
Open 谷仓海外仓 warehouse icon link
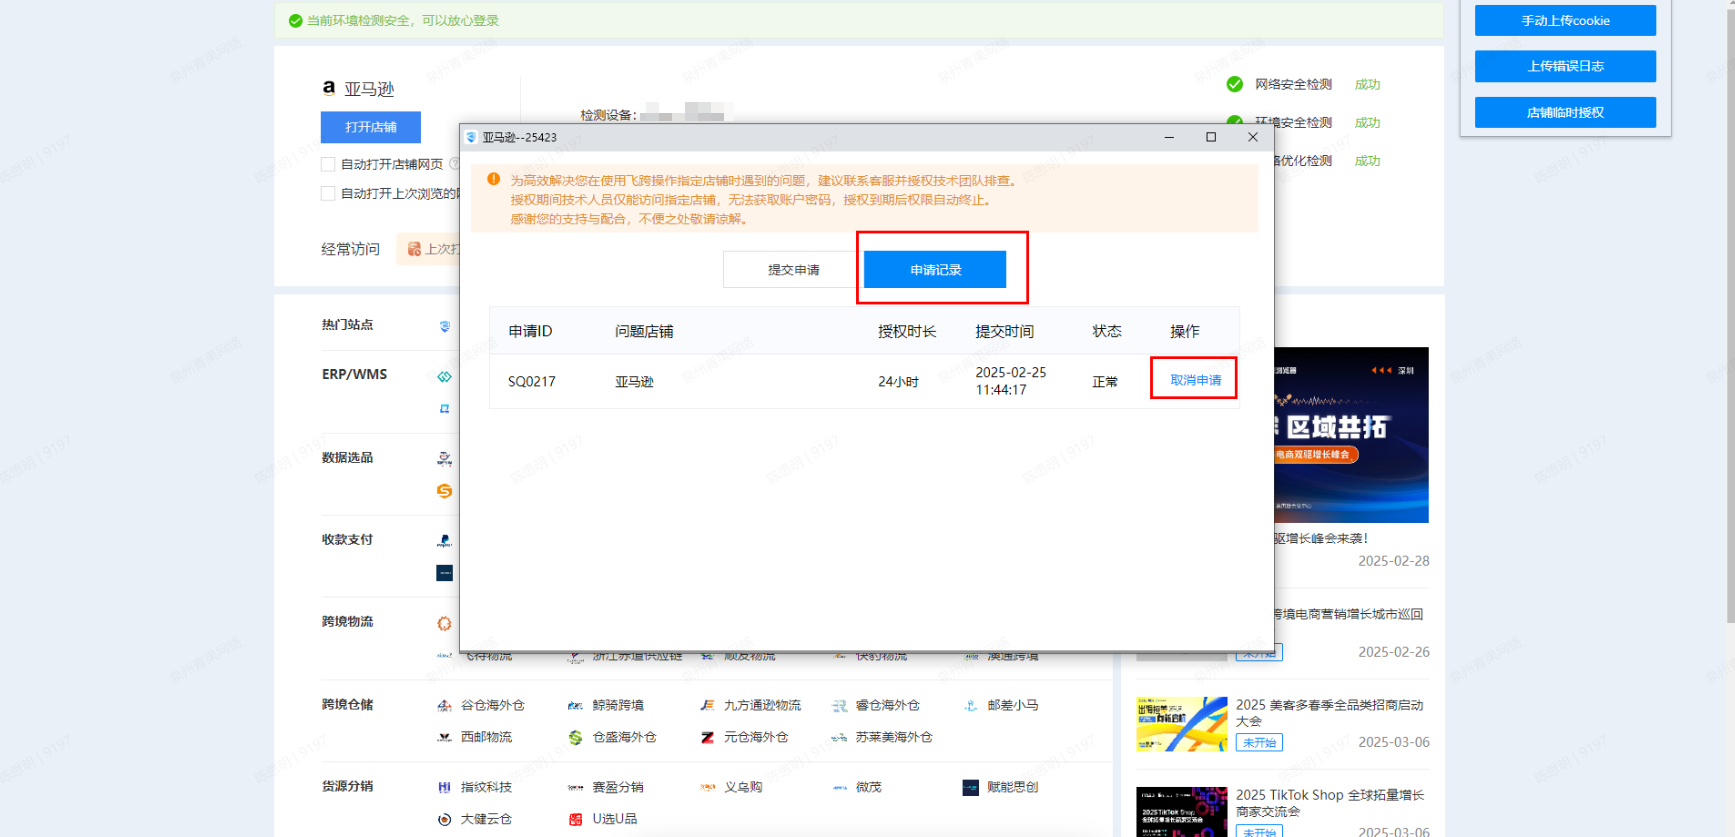pyautogui.click(x=444, y=706)
